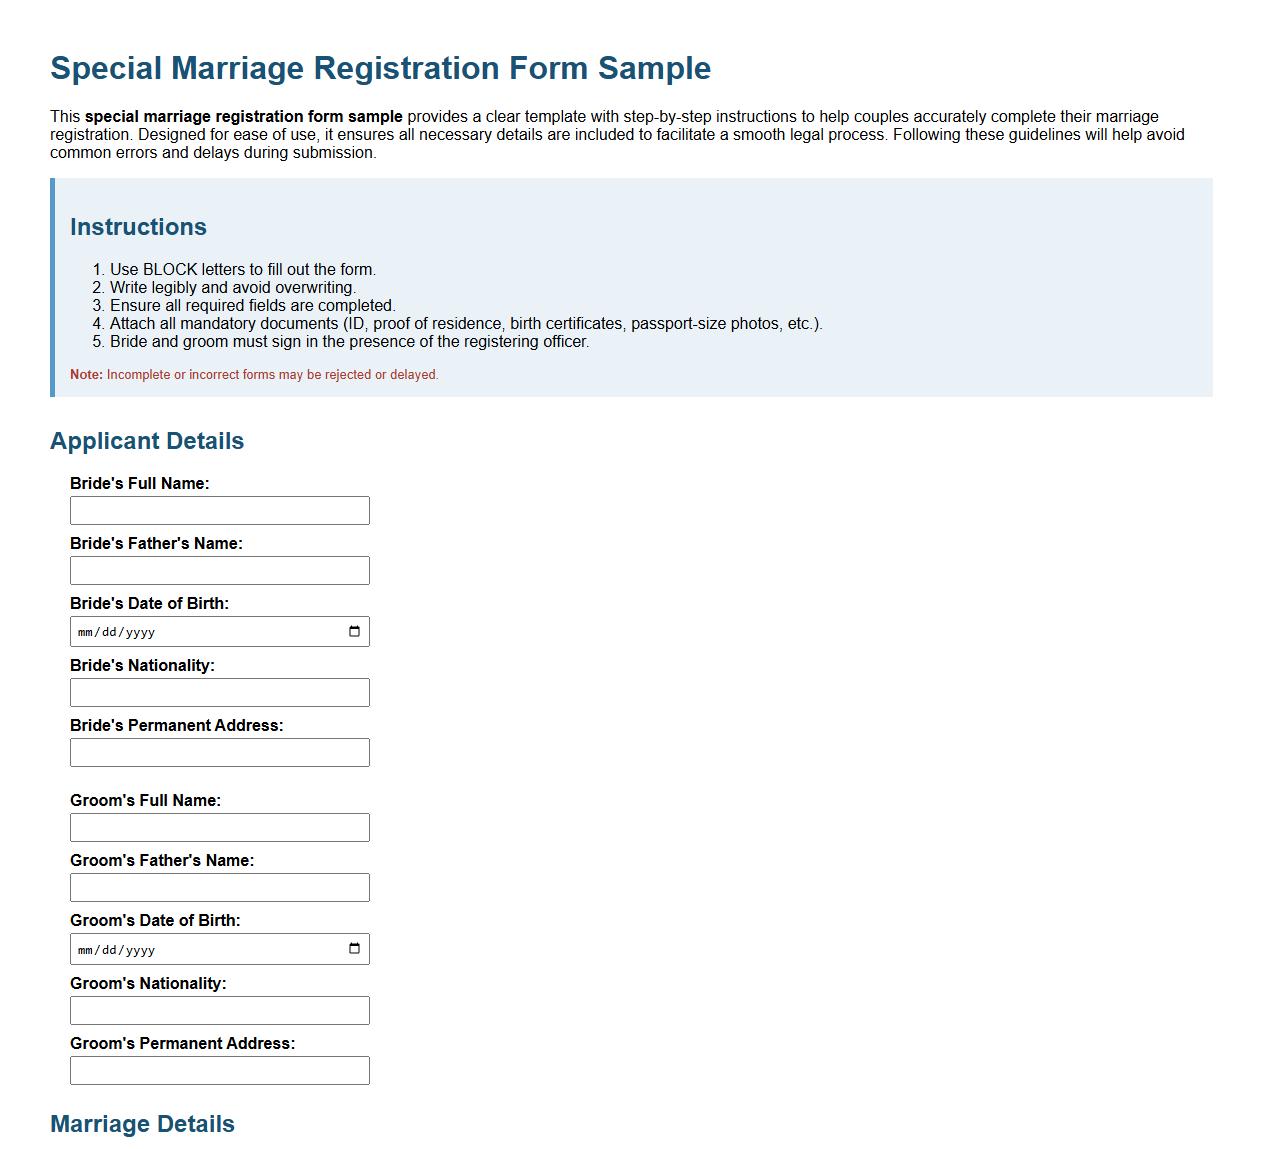Click the Groom's Full Name input field
The width and height of the screenshot is (1263, 1149).
219,827
